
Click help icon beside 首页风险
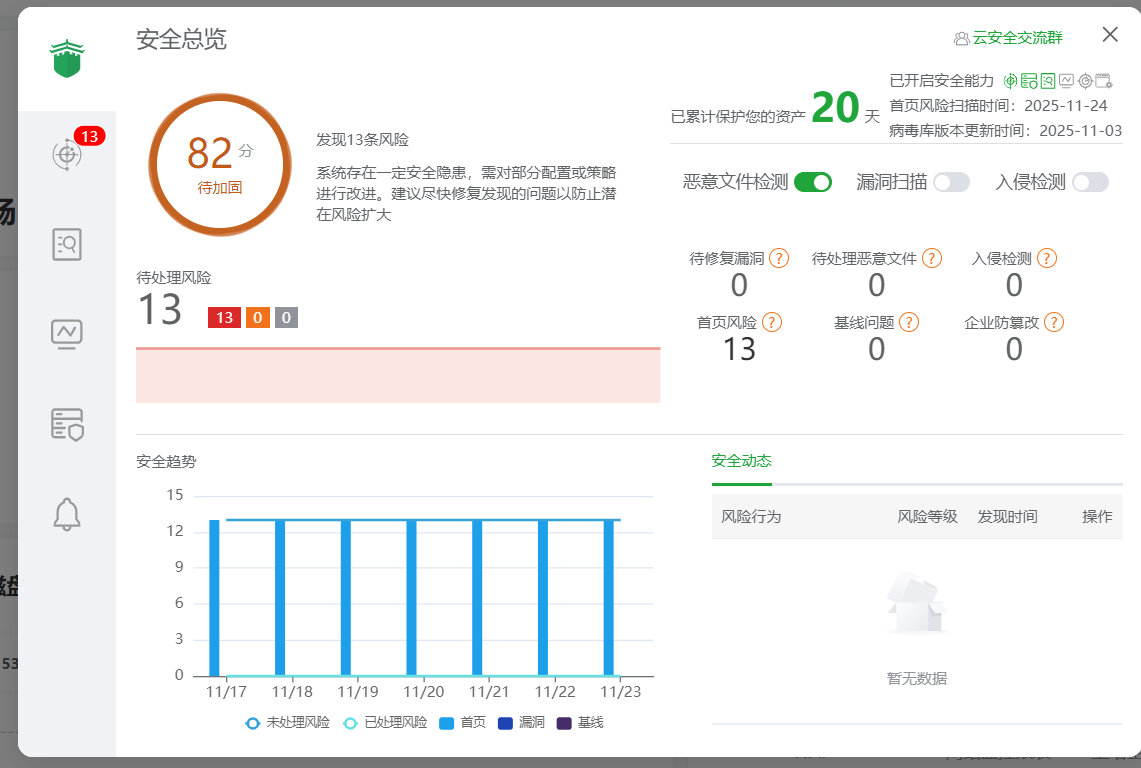click(x=772, y=322)
